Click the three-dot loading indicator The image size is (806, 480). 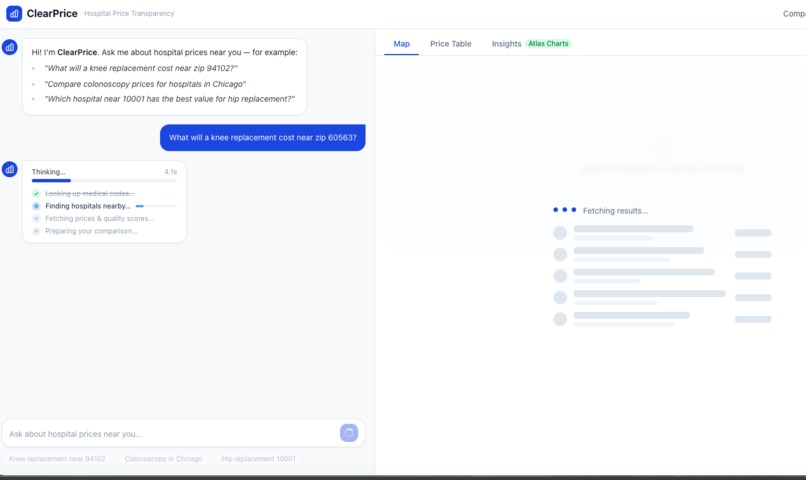(x=564, y=210)
